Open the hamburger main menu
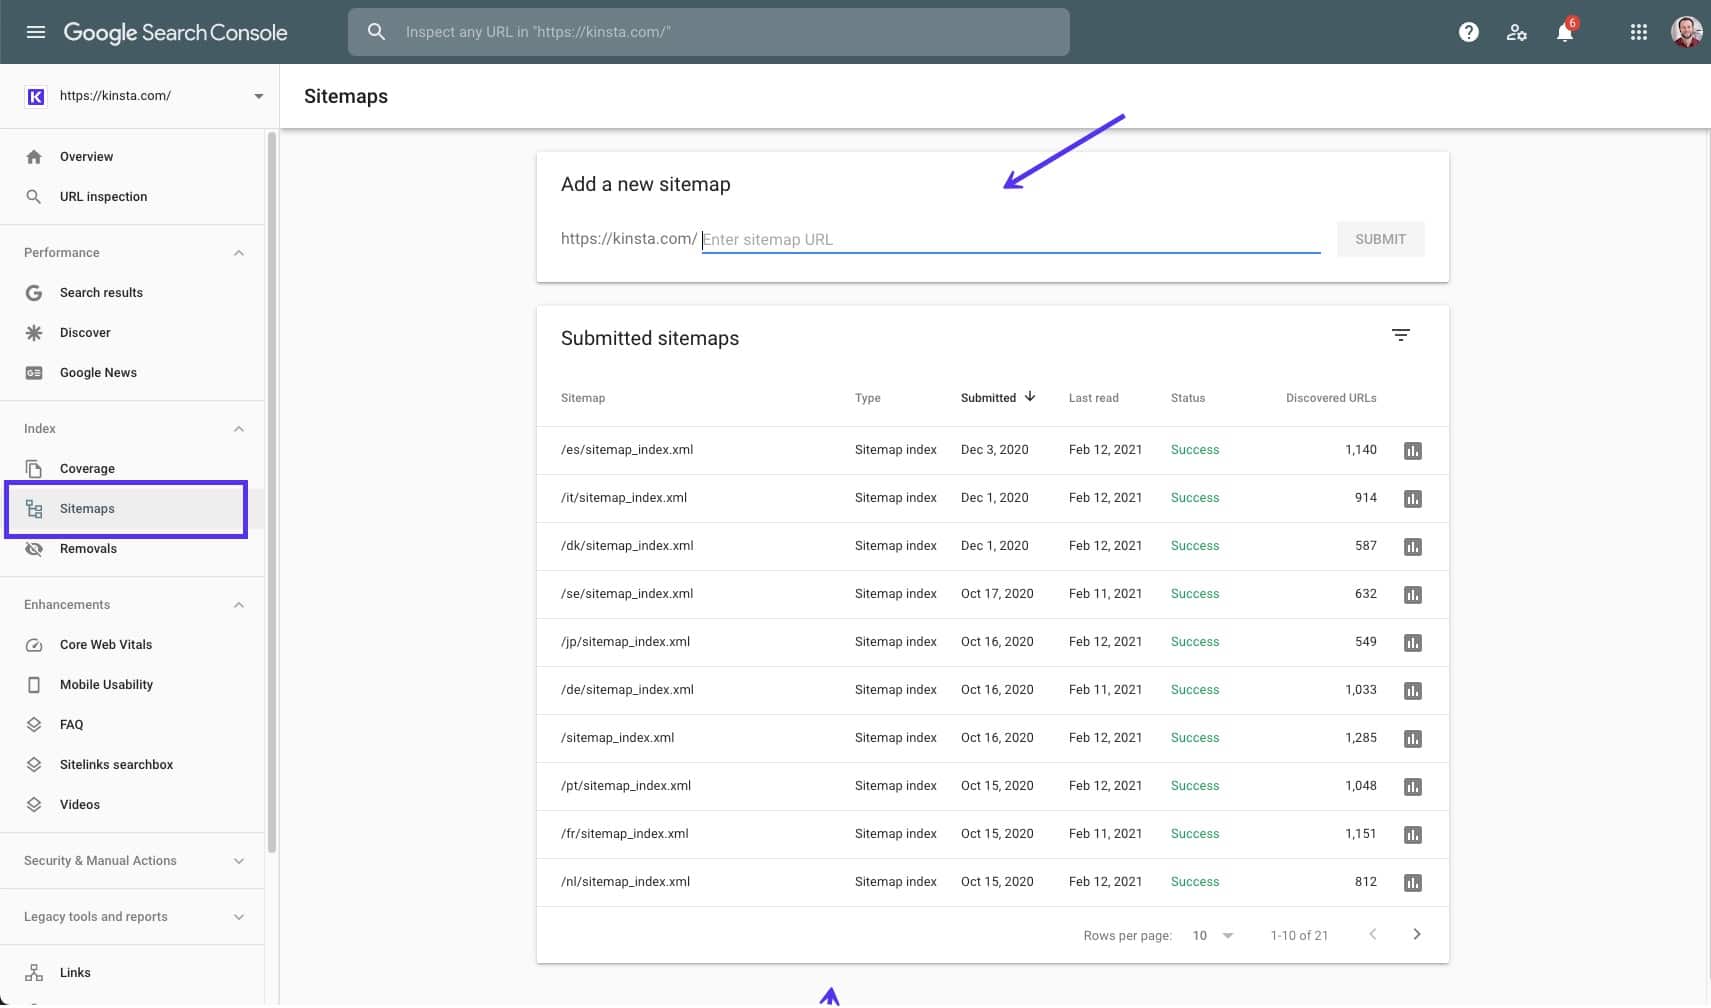 pyautogui.click(x=36, y=32)
